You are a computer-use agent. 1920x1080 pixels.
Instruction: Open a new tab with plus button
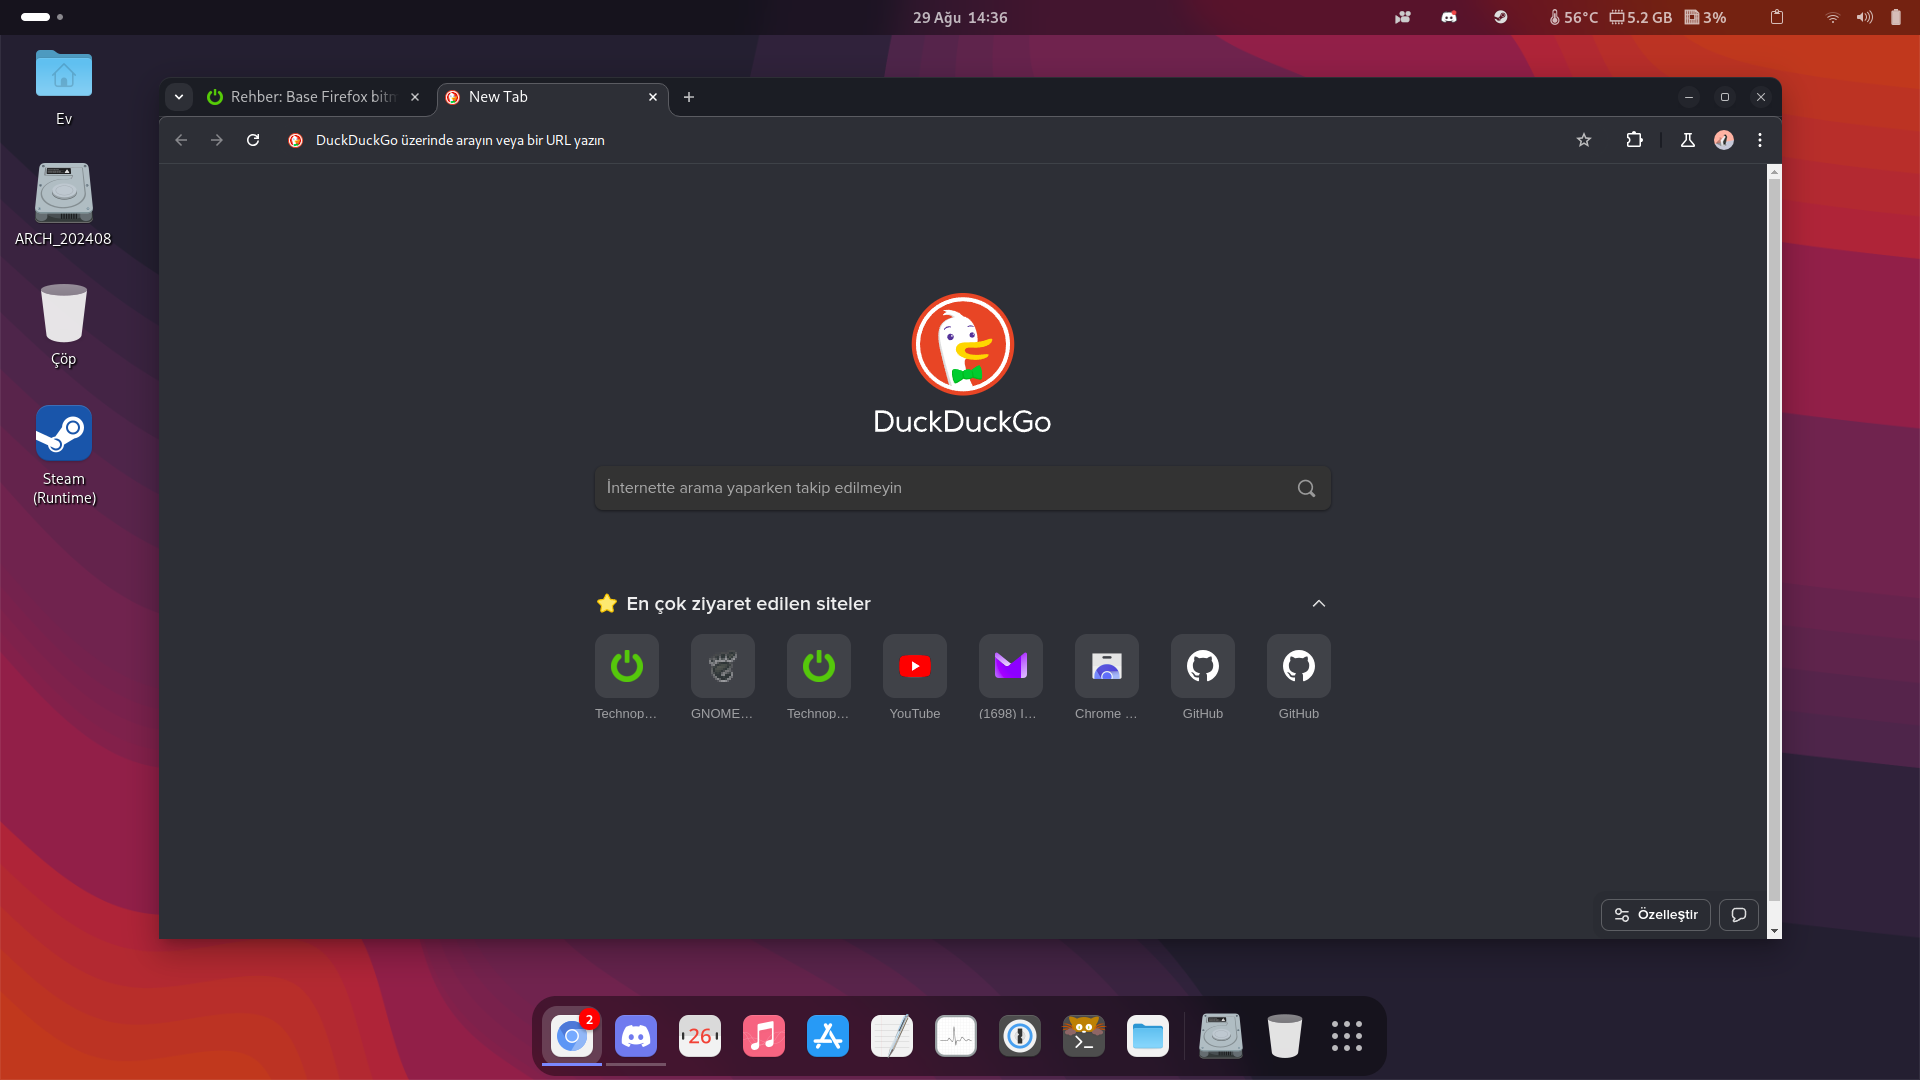[689, 97]
